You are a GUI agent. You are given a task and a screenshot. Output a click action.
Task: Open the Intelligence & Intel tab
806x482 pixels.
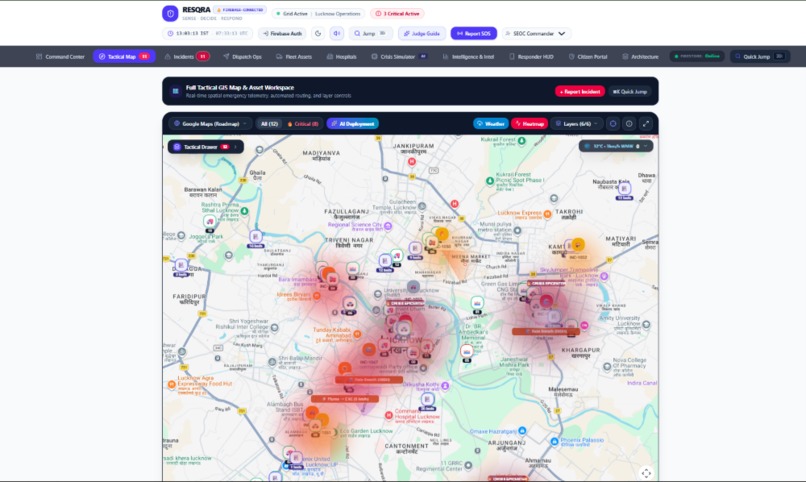(x=468, y=57)
